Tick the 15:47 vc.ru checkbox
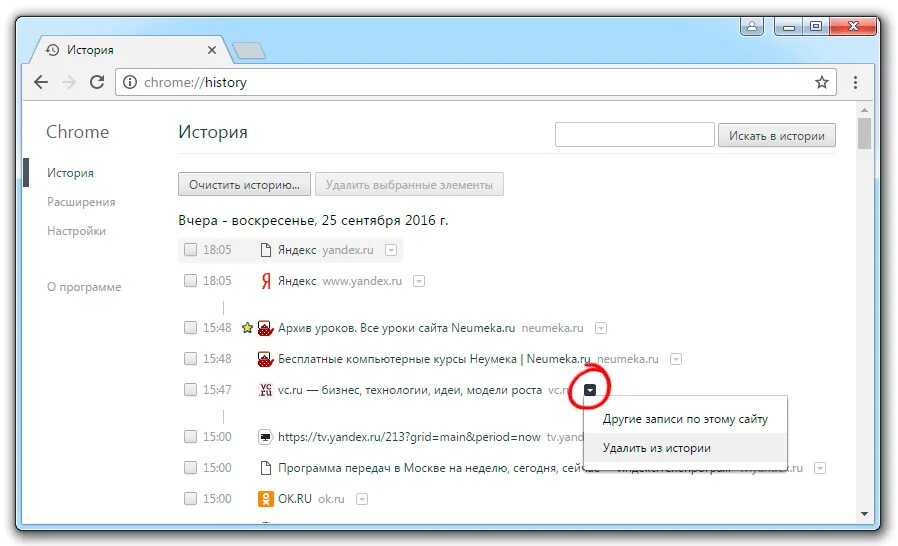 click(x=190, y=389)
